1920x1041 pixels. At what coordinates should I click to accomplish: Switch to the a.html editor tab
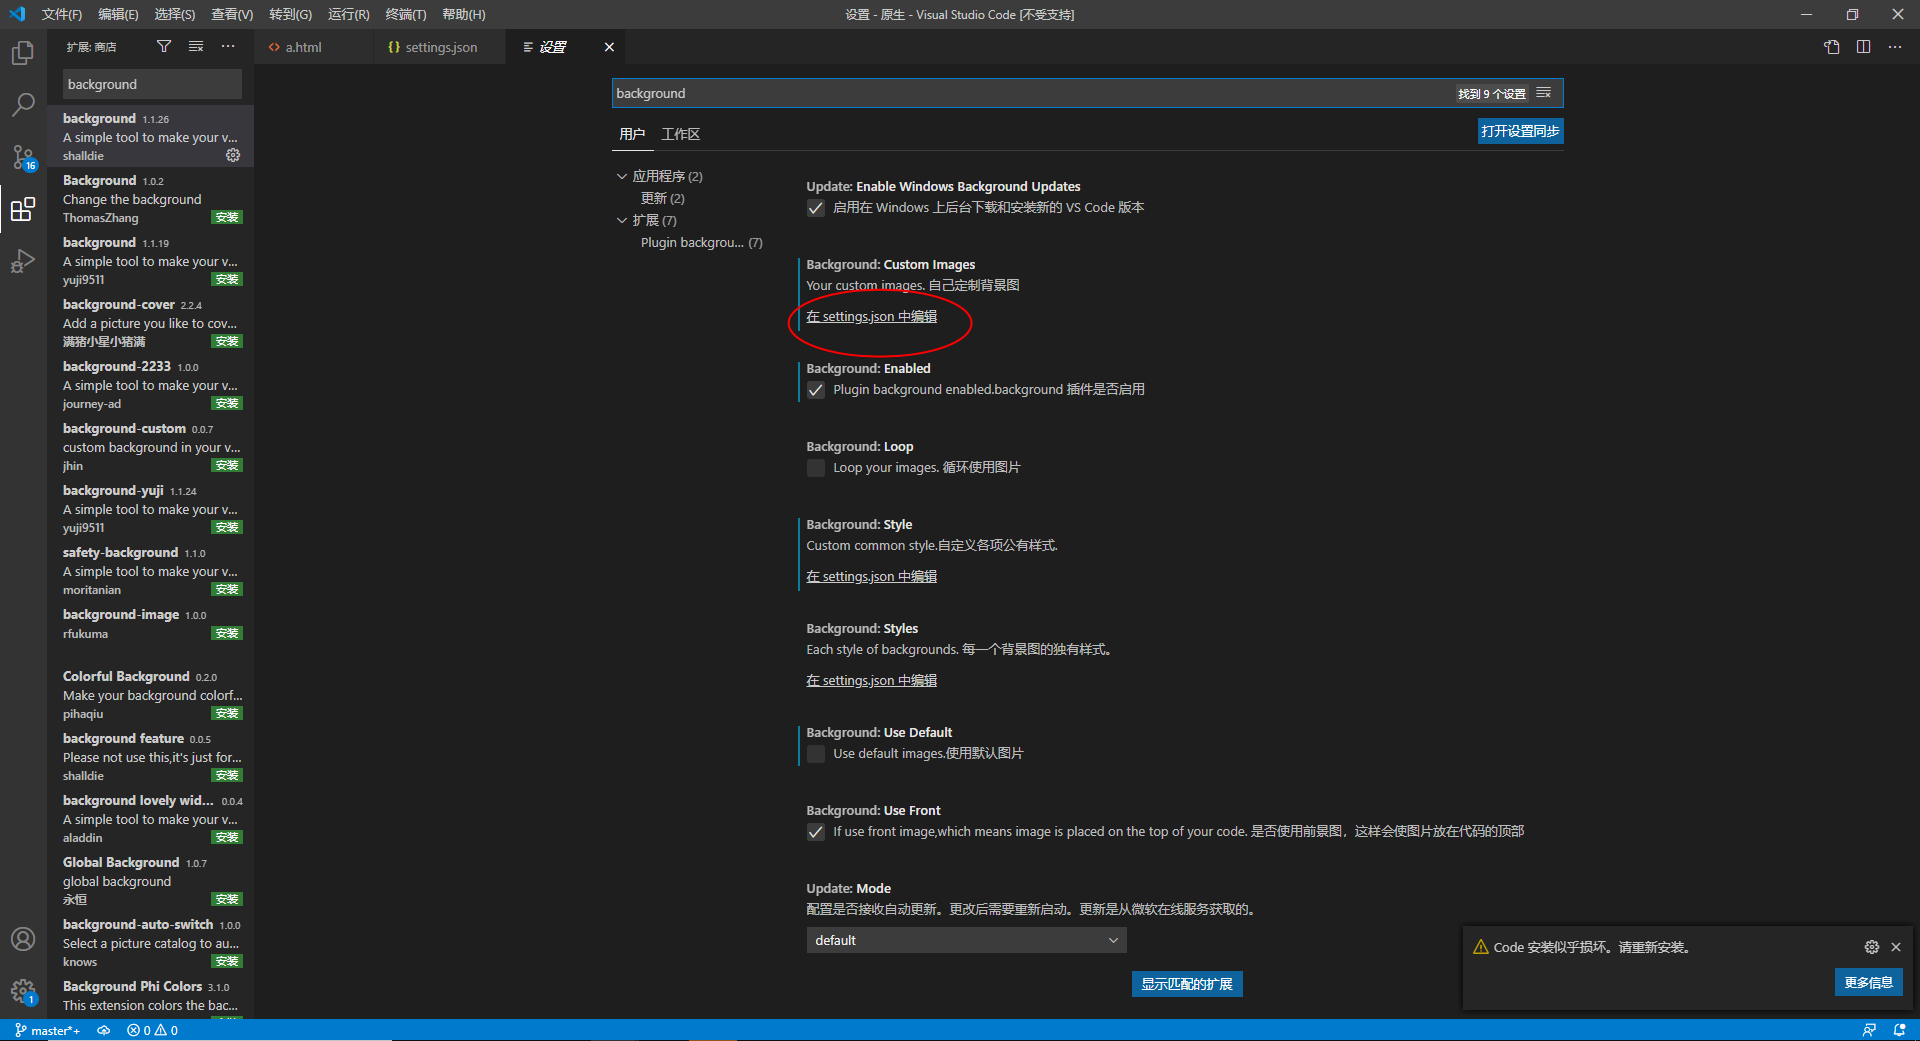tap(304, 47)
